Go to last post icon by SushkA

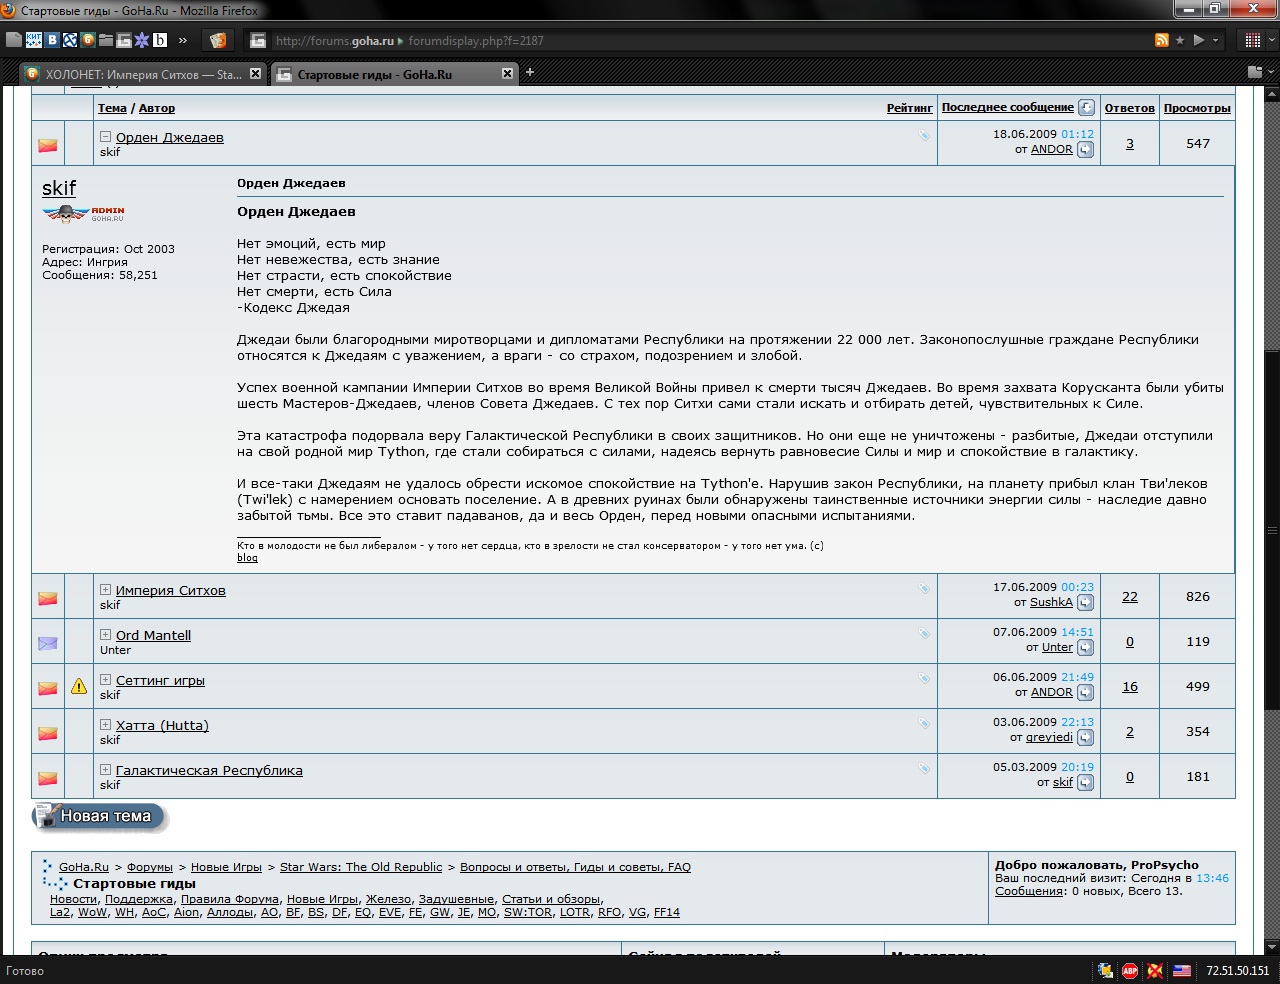[x=1085, y=603]
